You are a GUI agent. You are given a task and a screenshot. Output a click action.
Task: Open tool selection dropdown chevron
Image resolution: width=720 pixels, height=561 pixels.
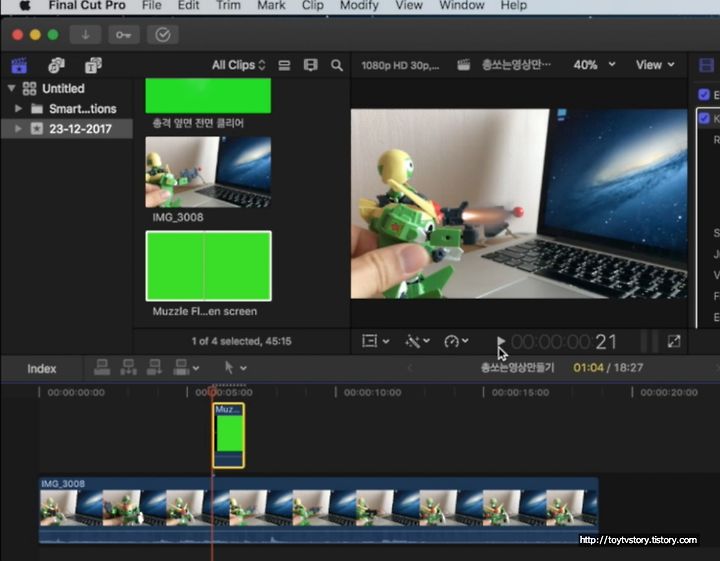243,368
